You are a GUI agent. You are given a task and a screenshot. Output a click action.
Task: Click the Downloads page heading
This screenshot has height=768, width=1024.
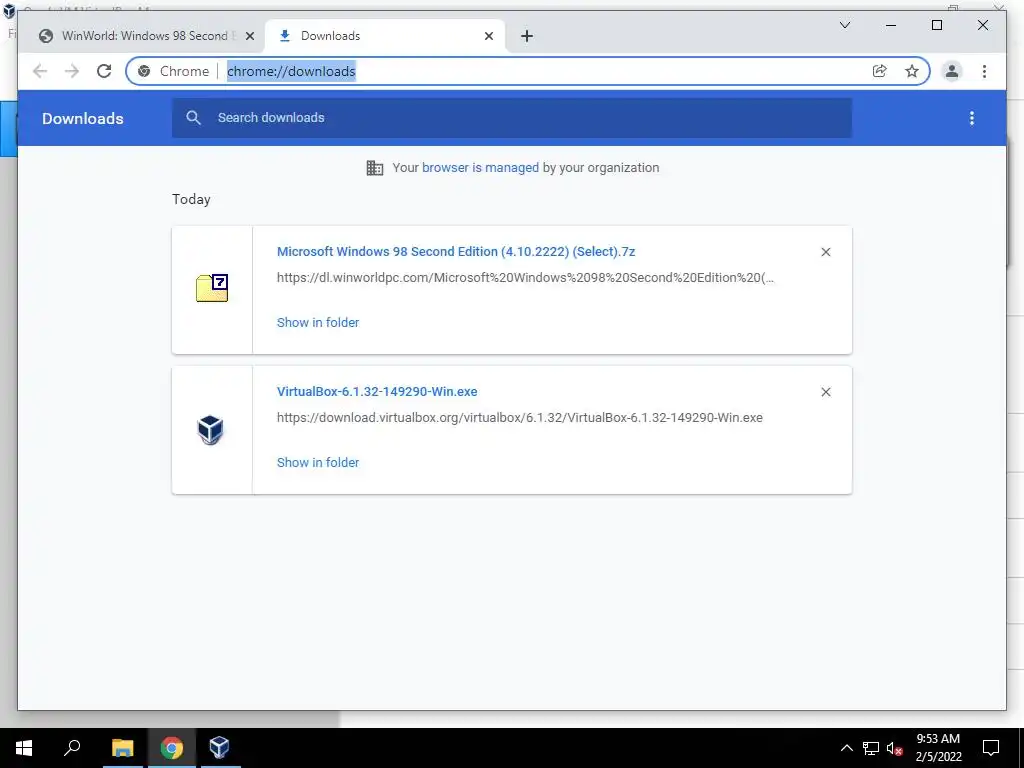[x=83, y=118]
